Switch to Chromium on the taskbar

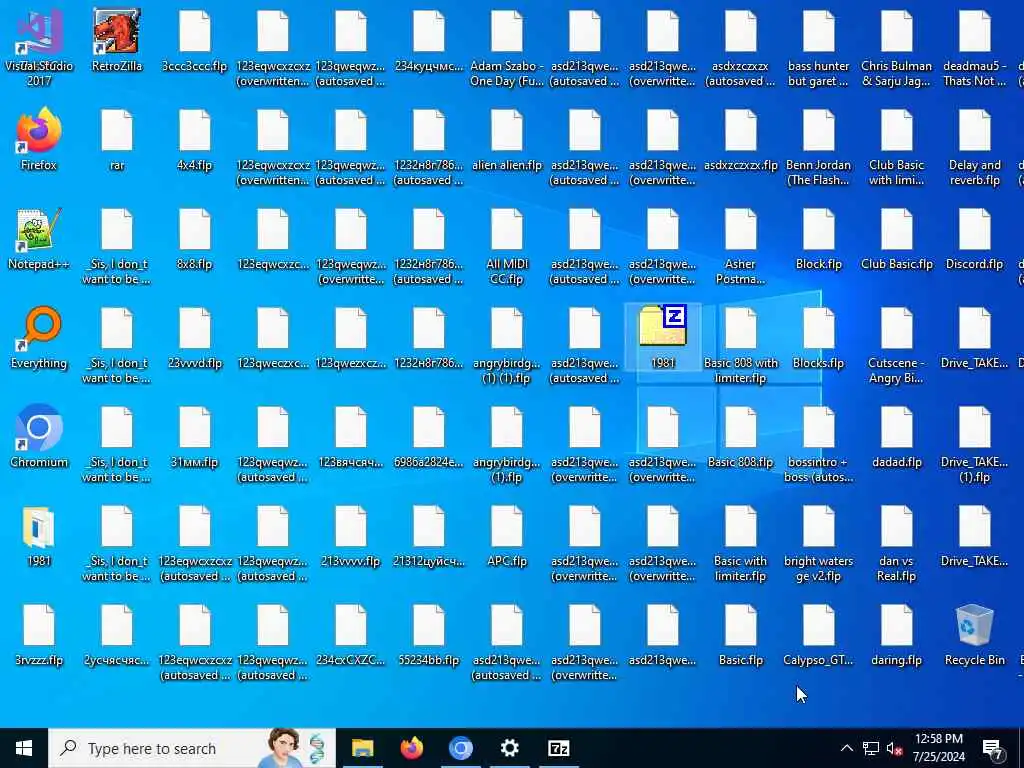pos(460,748)
